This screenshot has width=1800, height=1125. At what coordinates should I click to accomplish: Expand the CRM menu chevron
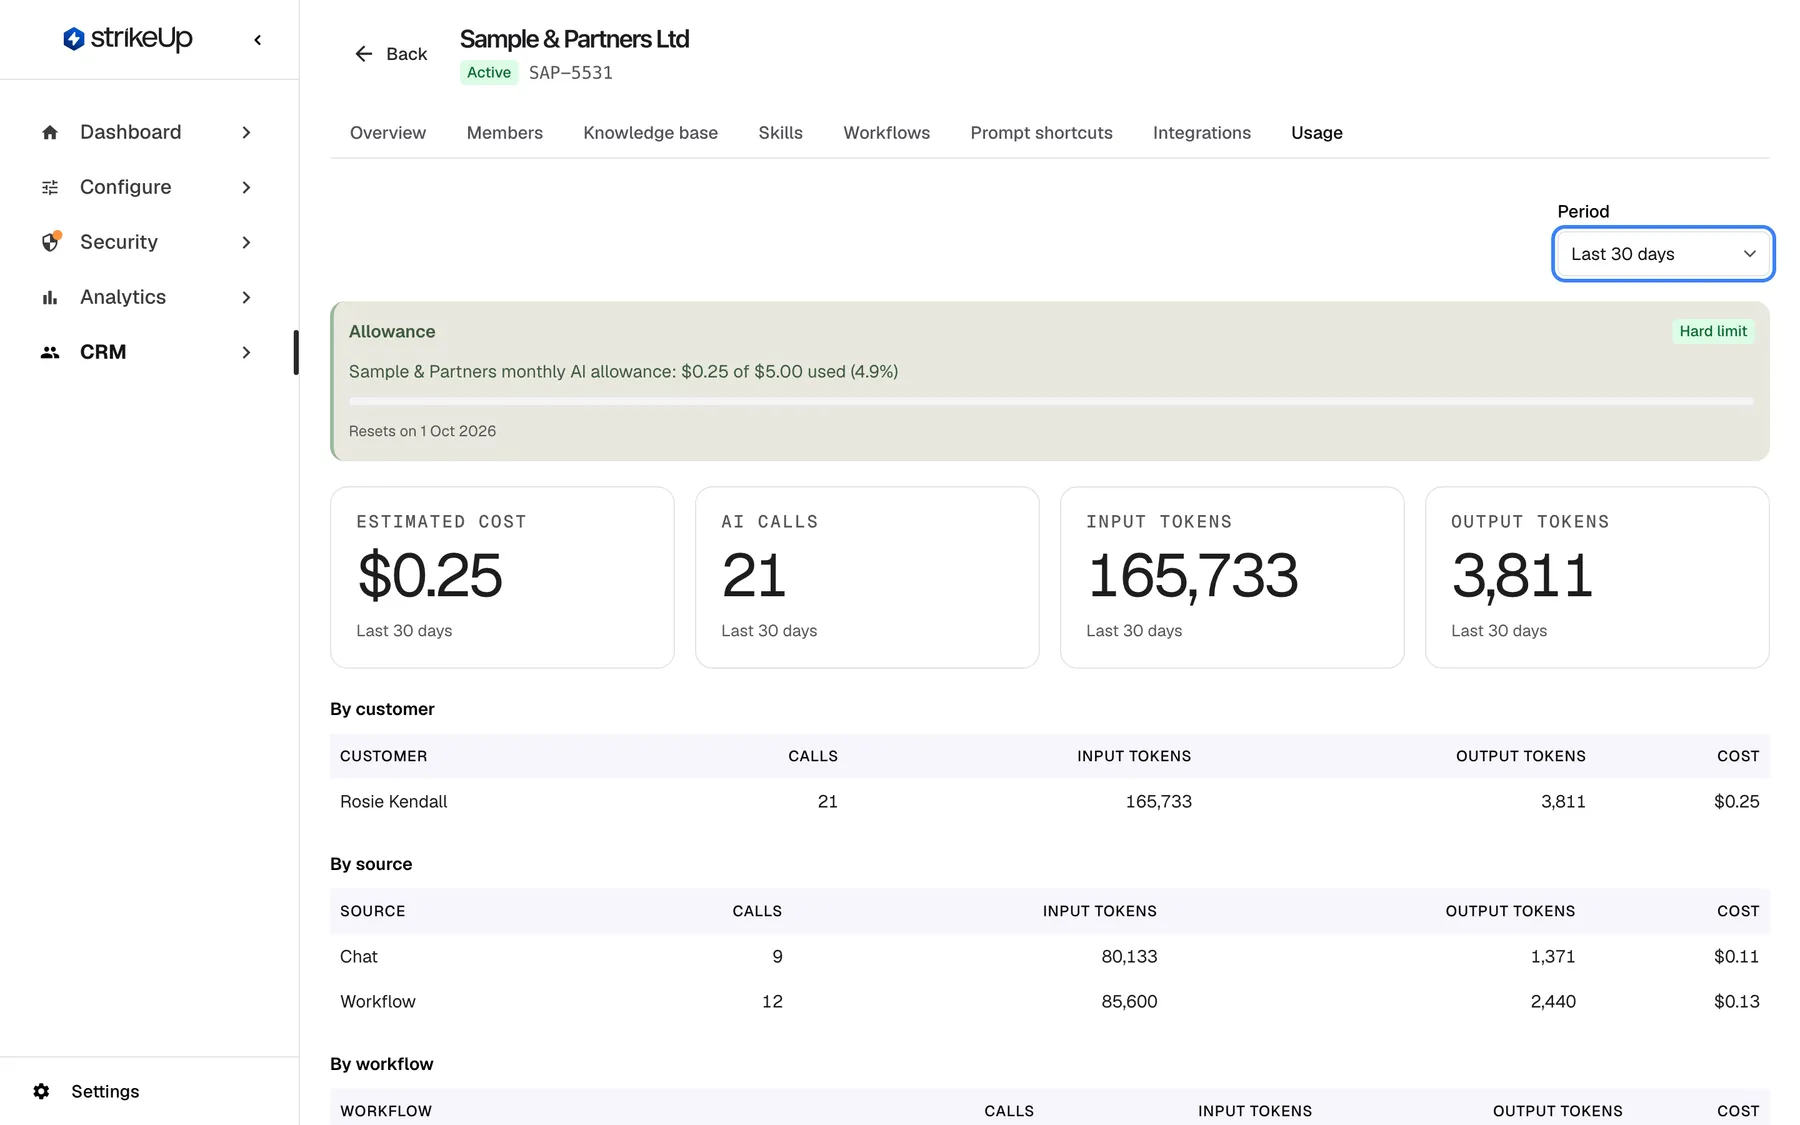pos(246,352)
